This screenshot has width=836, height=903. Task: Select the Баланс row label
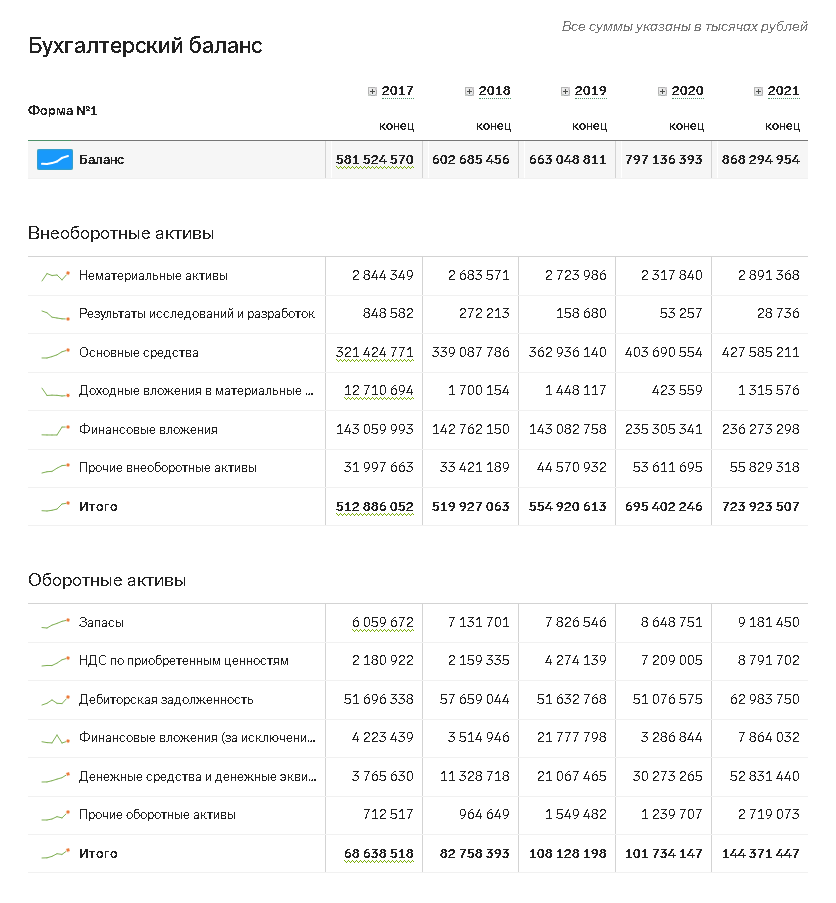coord(101,160)
